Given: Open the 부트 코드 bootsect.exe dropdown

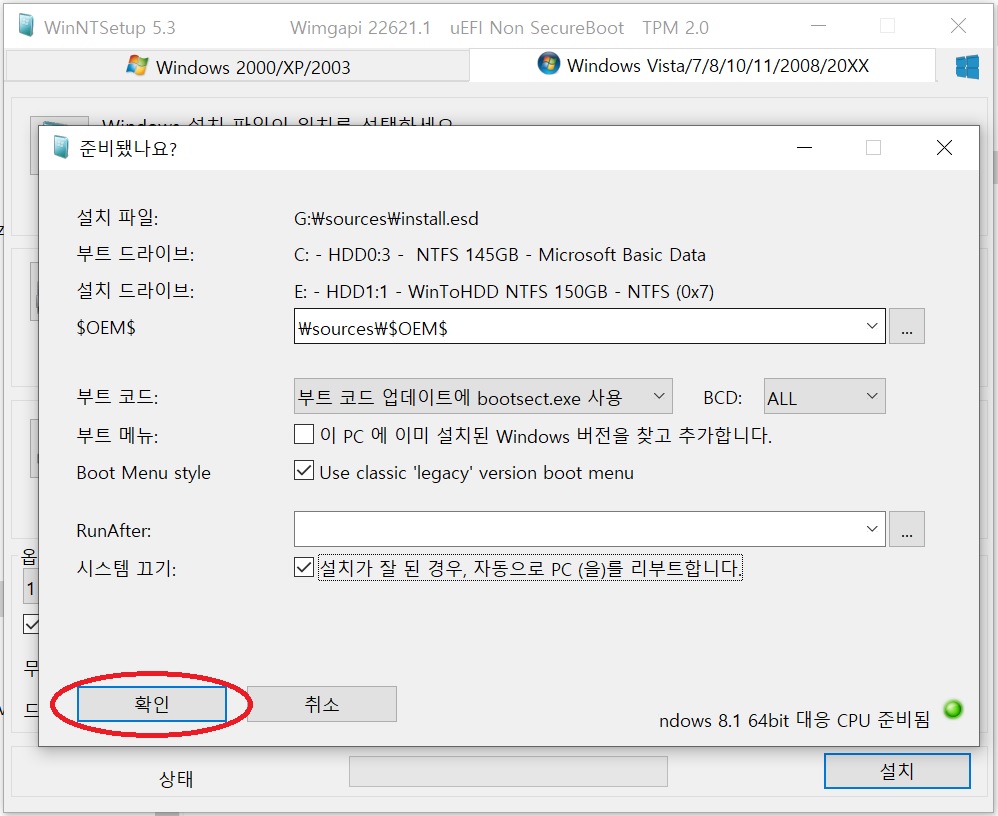Looking at the screenshot, I should 483,397.
